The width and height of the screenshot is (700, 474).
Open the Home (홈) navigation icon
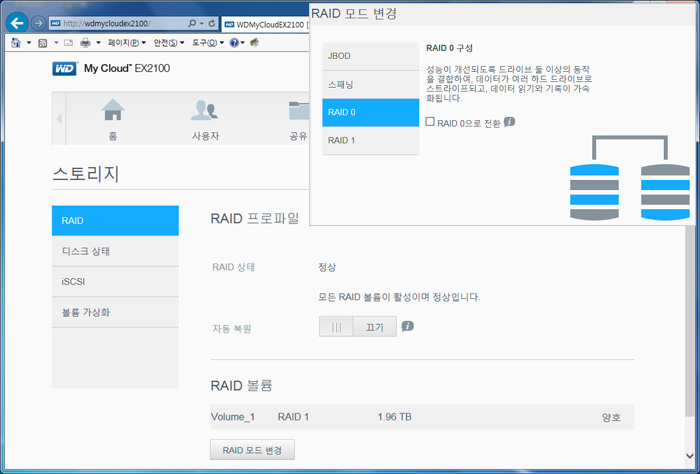tap(113, 119)
